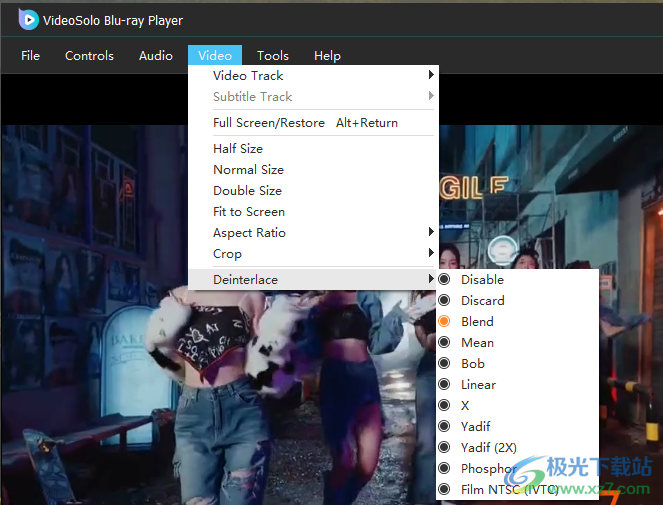
Task: Select the Discard deinterlace mode
Action: point(517,301)
